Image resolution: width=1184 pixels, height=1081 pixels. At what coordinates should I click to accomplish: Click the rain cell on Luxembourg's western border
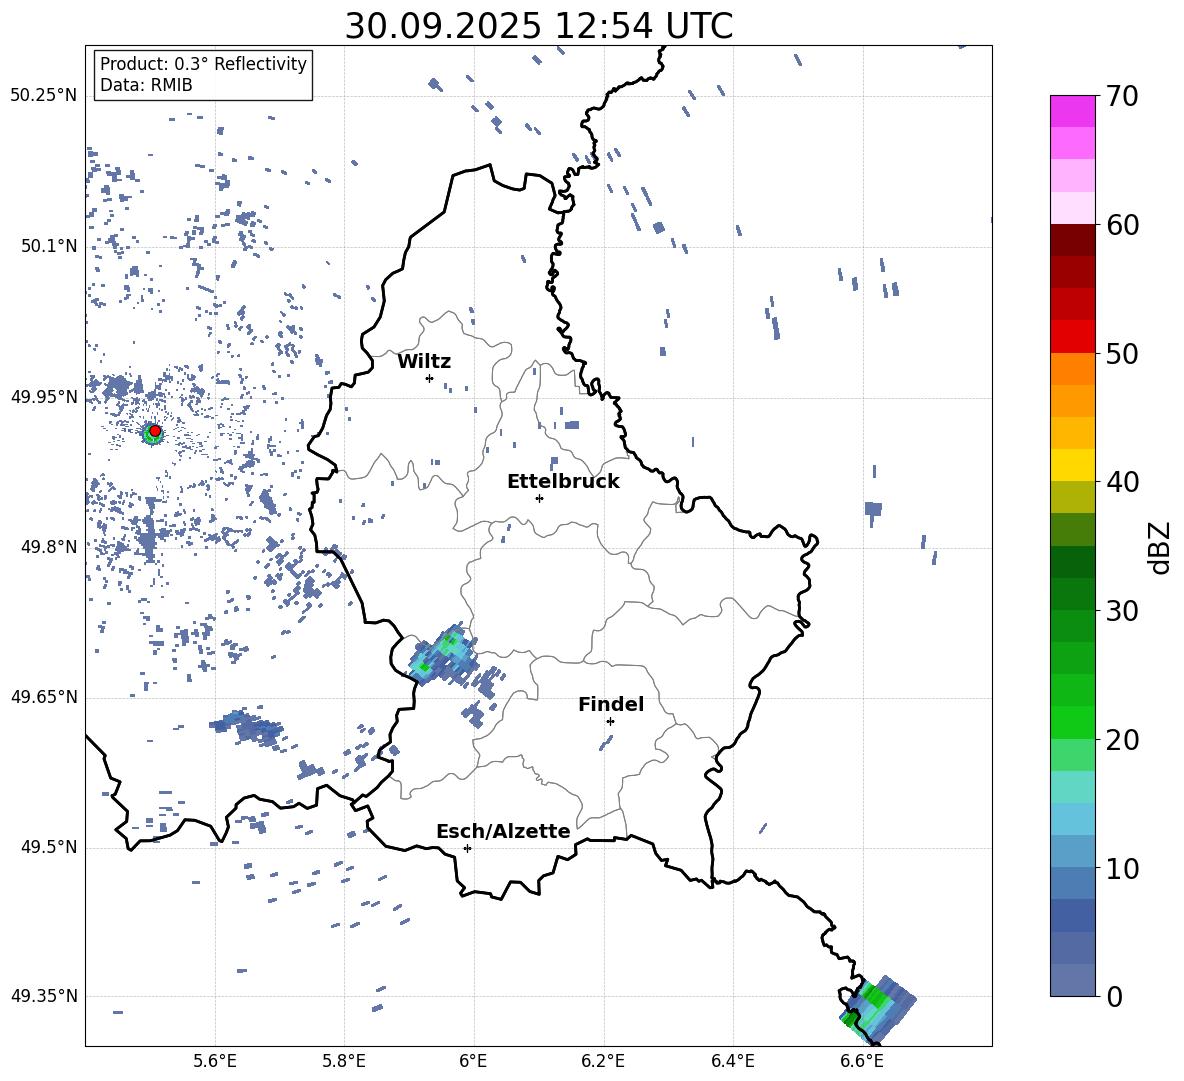click(x=444, y=656)
